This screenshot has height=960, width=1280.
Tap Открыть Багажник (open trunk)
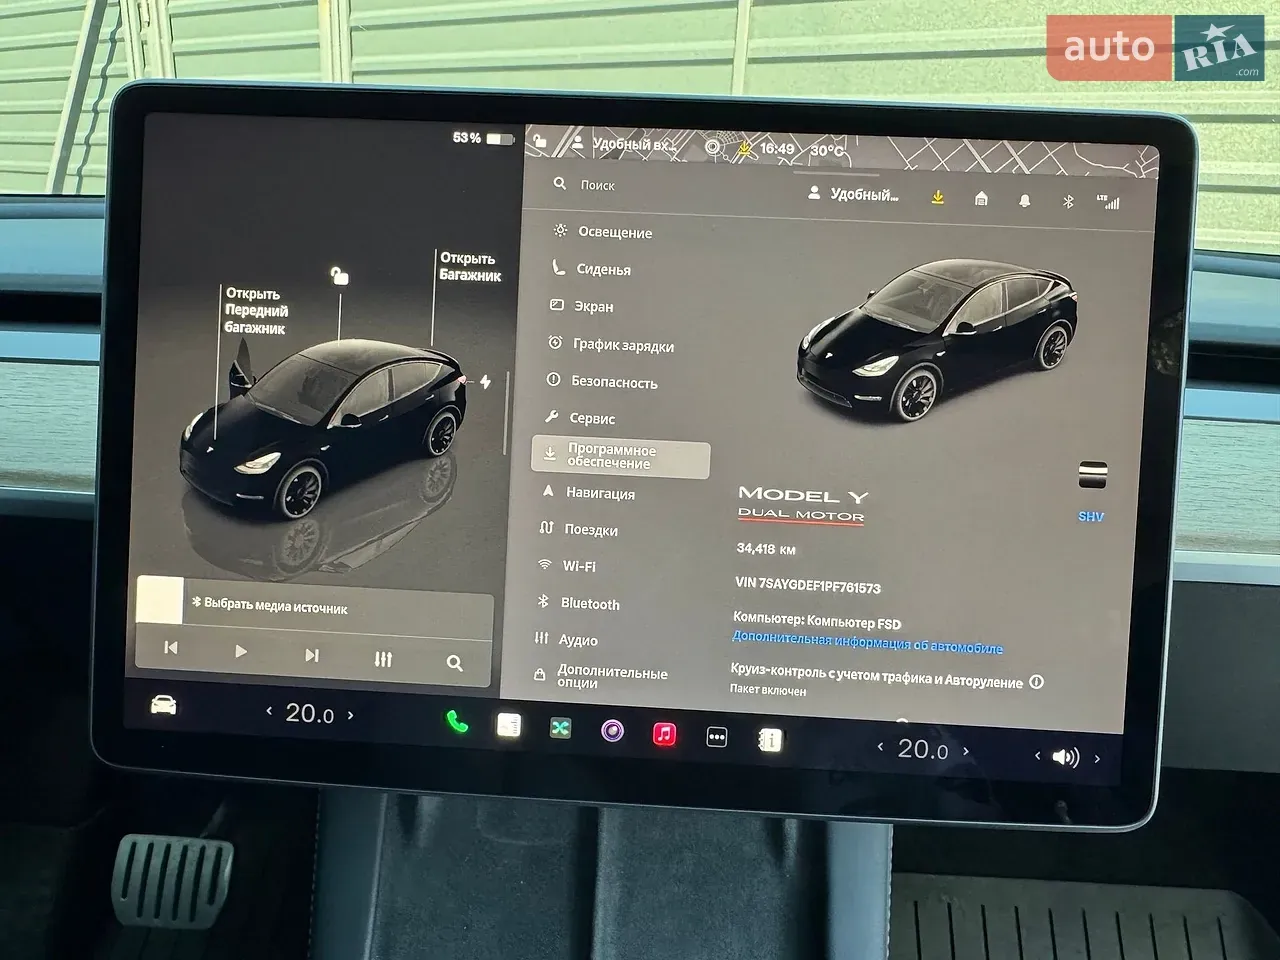[x=469, y=267]
